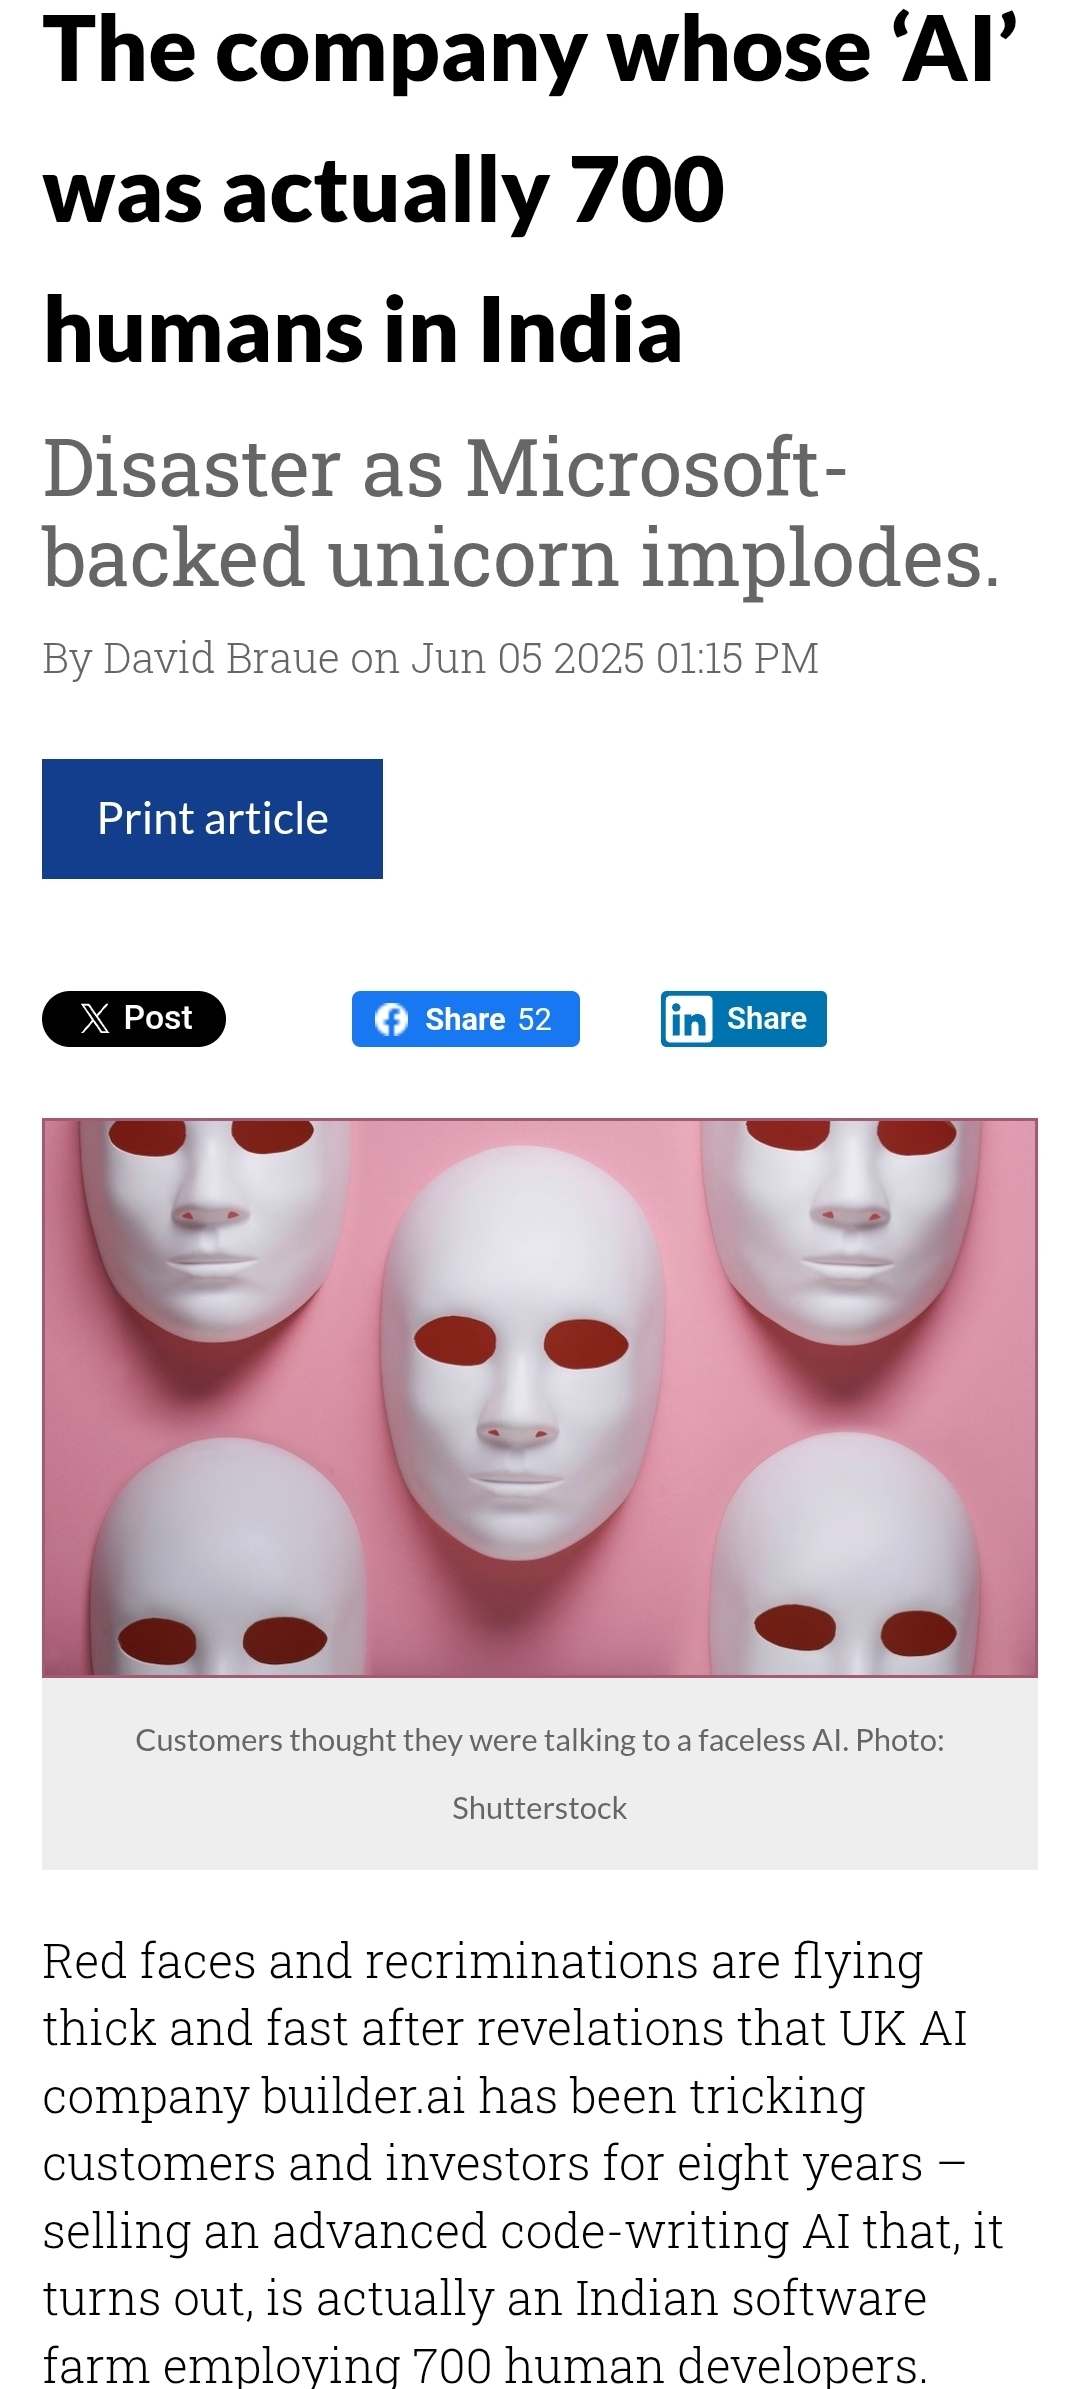
Task: Click the word 'Shutterstock' photo credit
Action: click(539, 1808)
